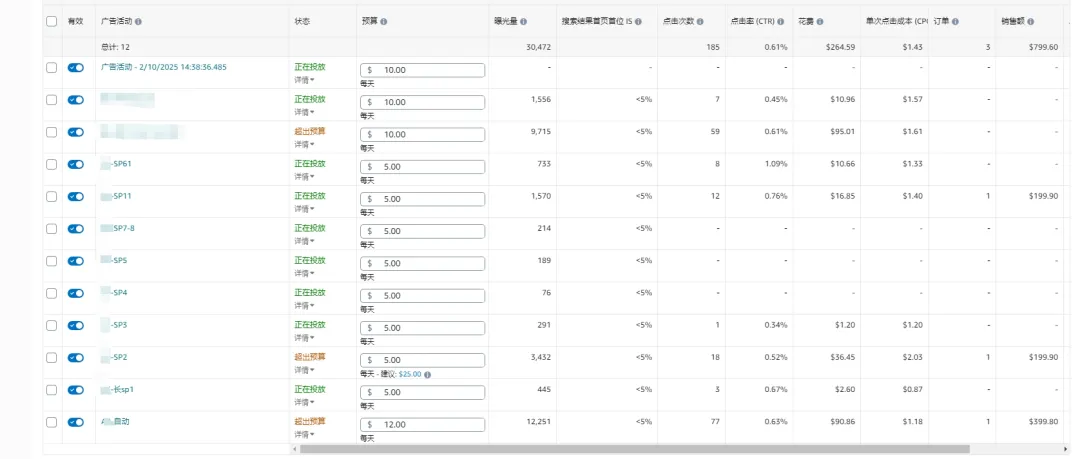Click the spend value $95.01

coord(842,132)
